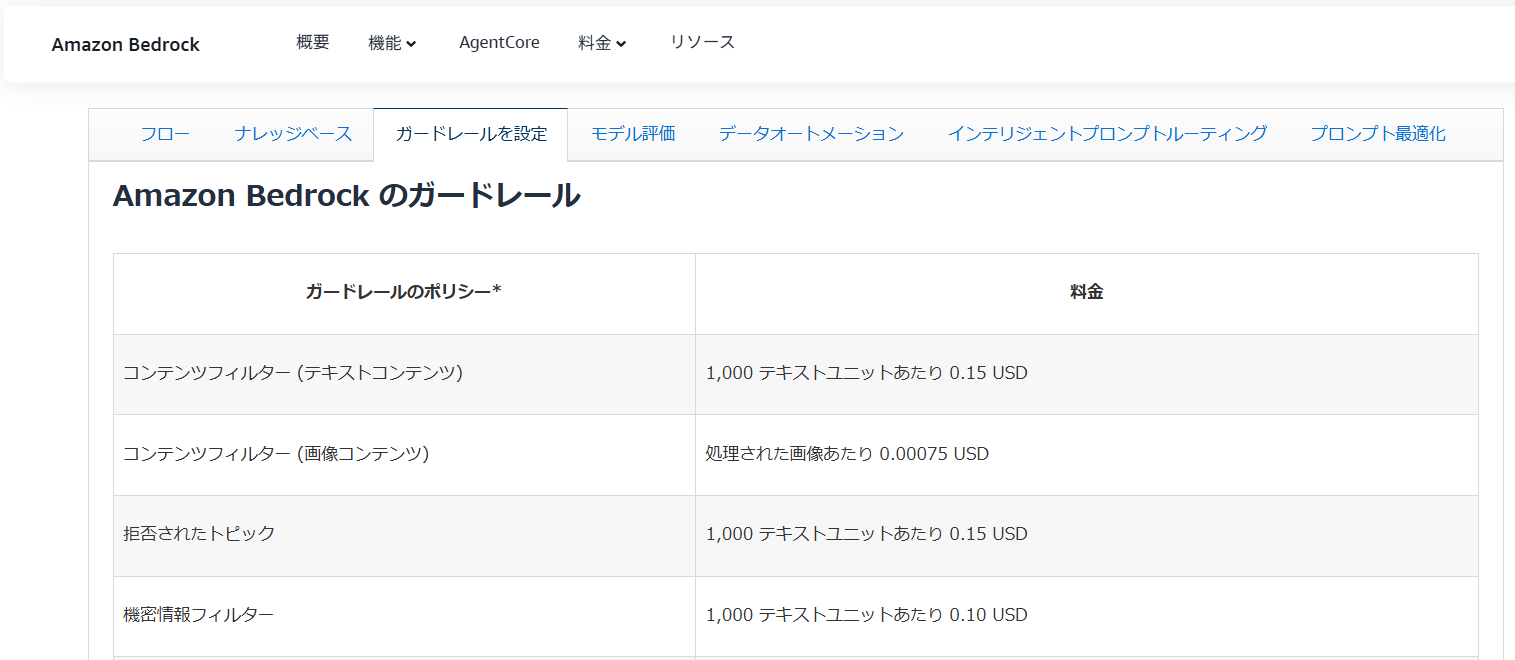Switch to the フロー tab

coord(165,134)
